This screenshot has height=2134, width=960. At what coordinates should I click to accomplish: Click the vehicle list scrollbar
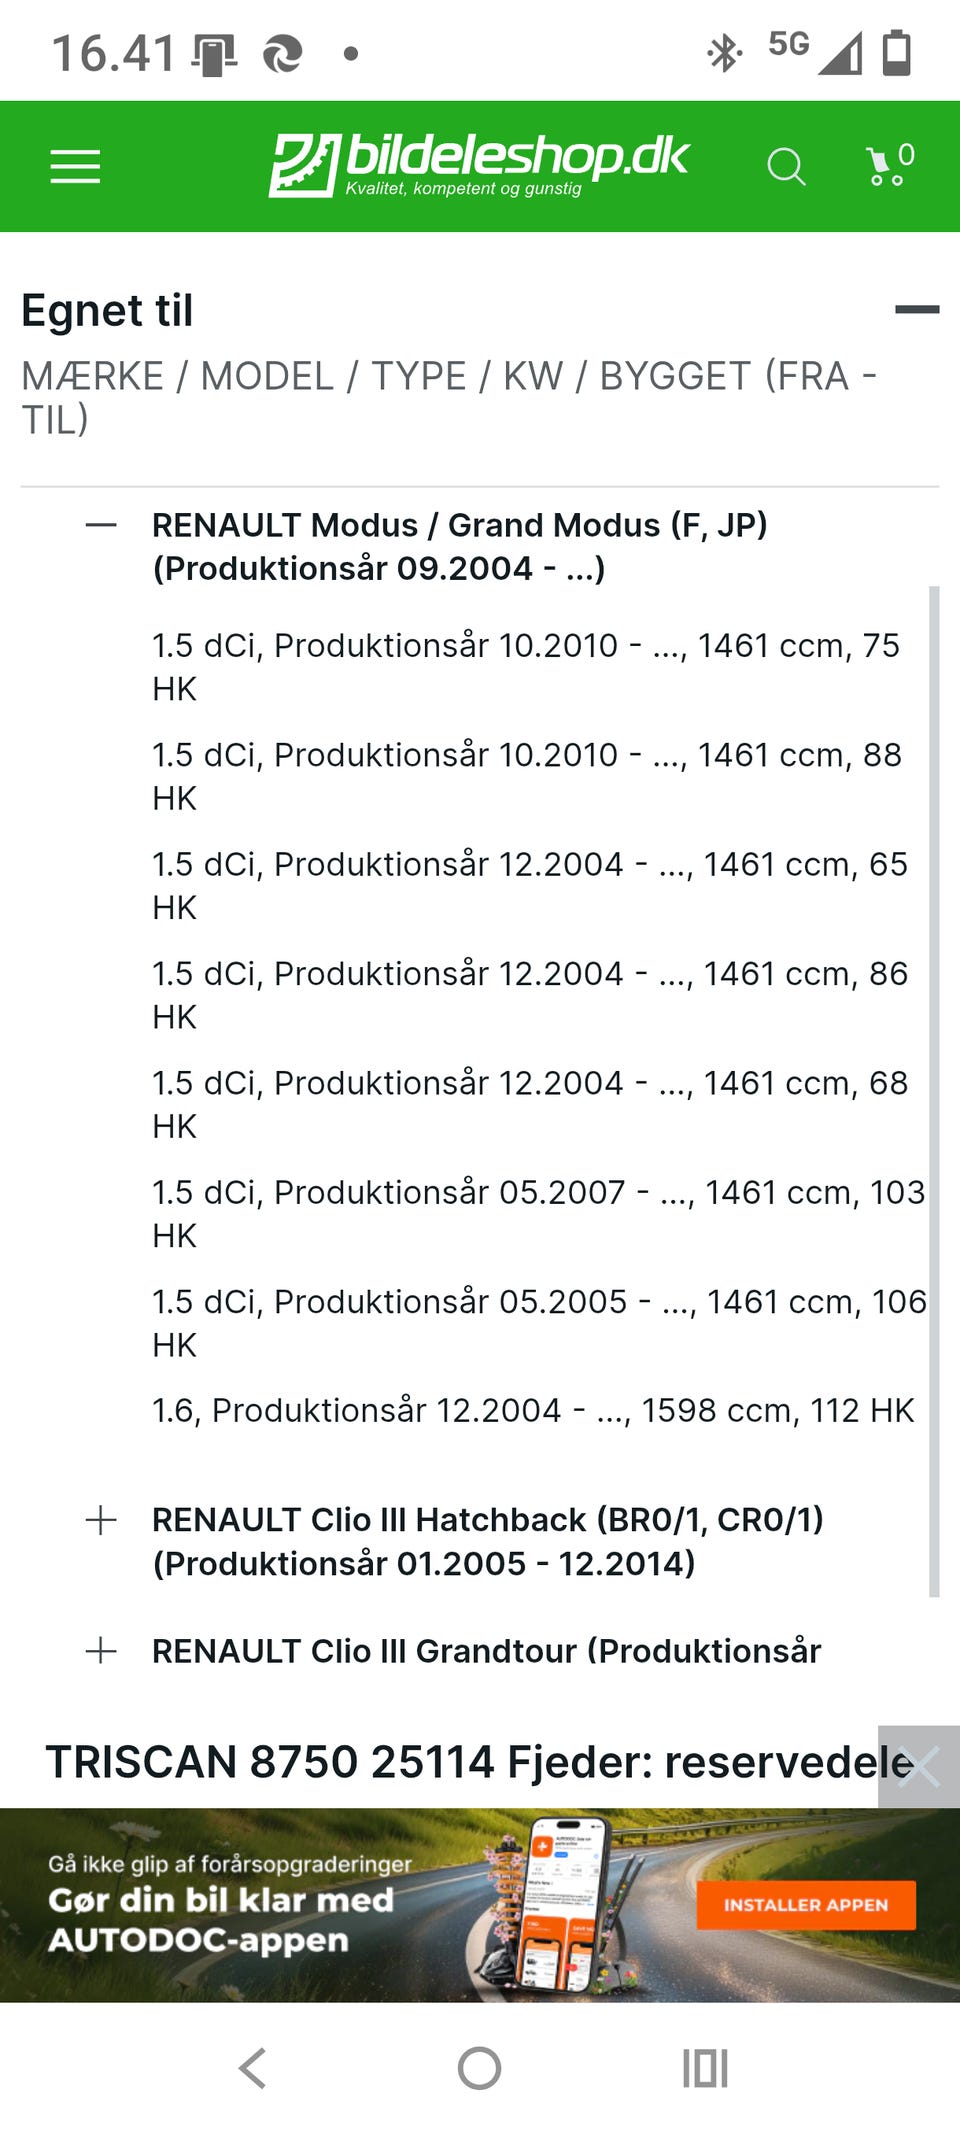[x=934, y=1090]
